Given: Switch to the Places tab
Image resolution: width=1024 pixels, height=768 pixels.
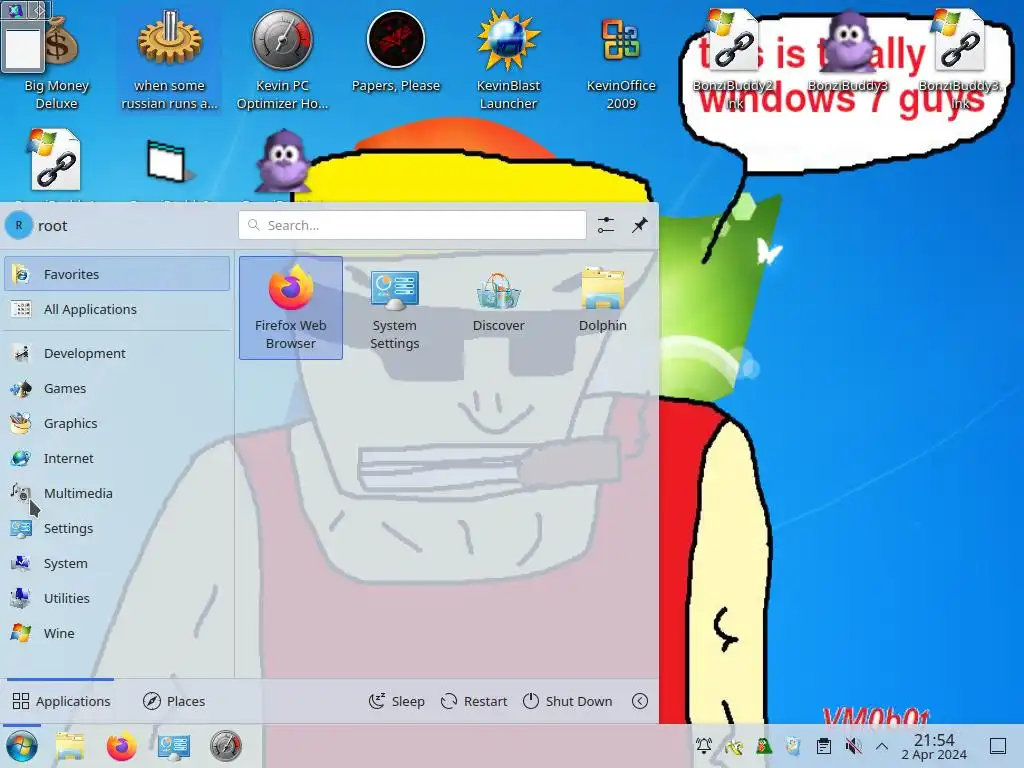Looking at the screenshot, I should point(174,701).
